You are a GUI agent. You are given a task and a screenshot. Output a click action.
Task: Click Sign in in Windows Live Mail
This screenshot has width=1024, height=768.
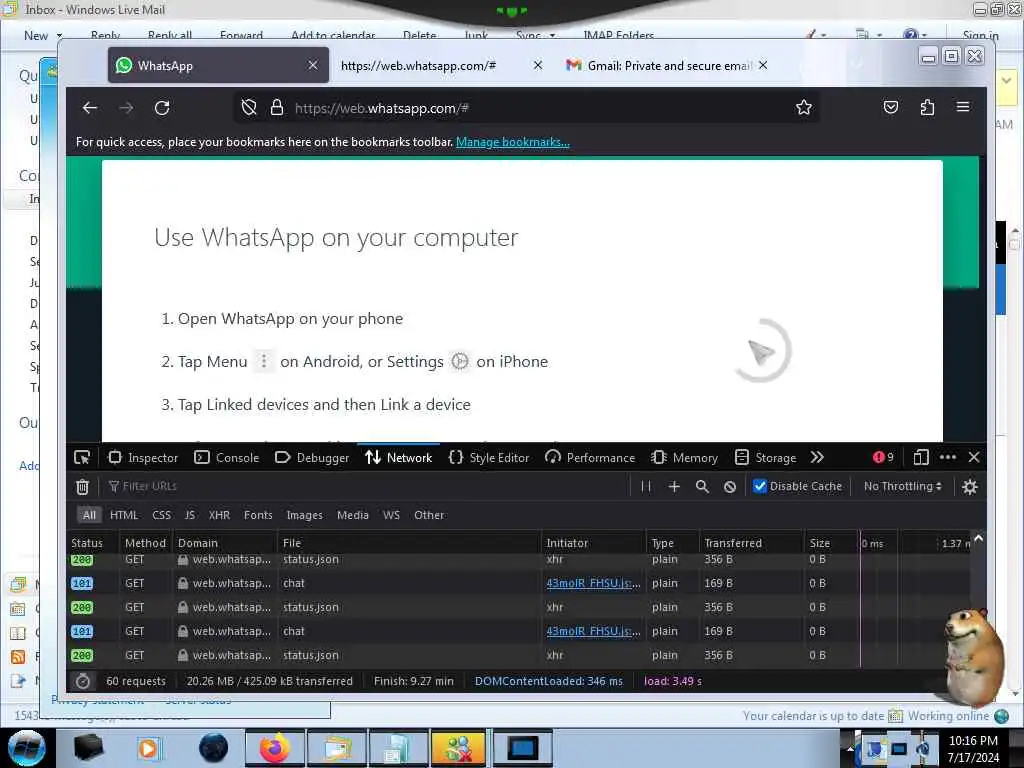(980, 36)
